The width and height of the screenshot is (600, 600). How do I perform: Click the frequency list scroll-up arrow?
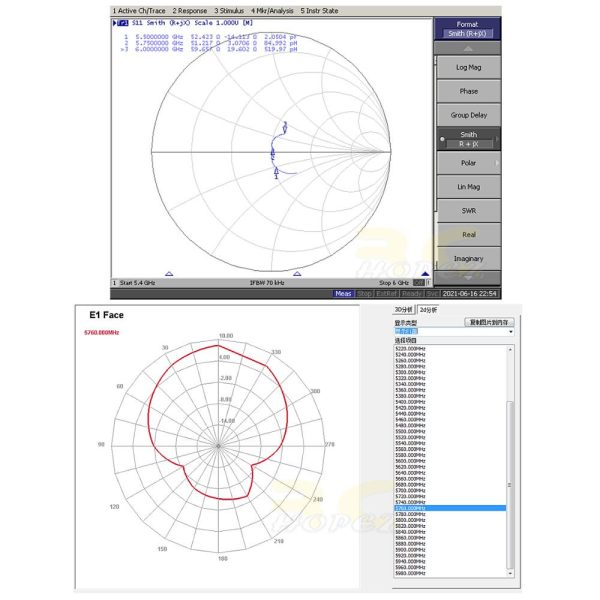point(509,349)
